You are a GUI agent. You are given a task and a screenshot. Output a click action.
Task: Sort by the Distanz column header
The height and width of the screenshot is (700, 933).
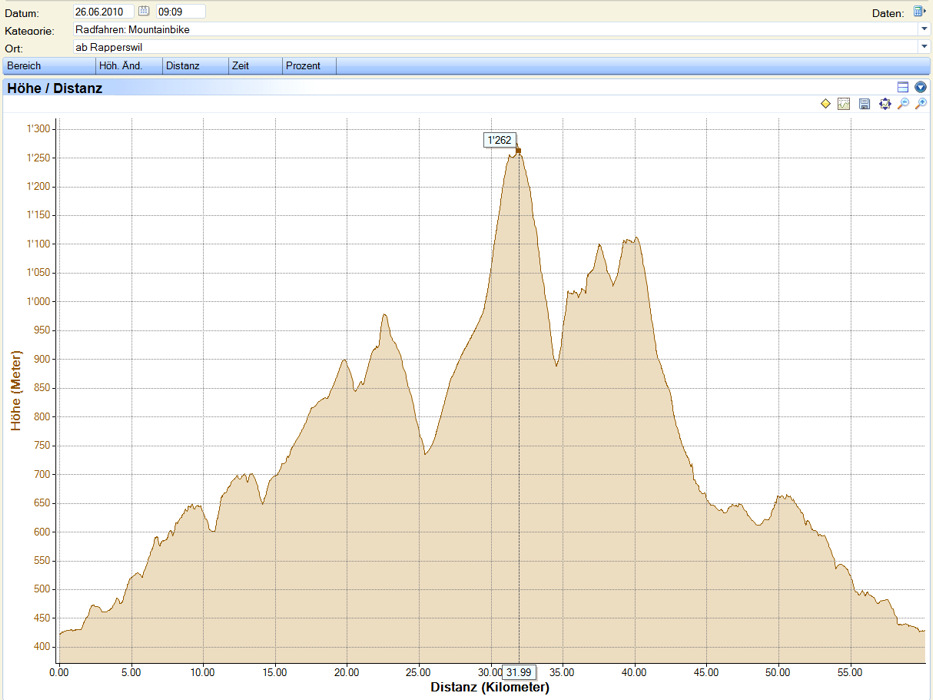coord(195,65)
